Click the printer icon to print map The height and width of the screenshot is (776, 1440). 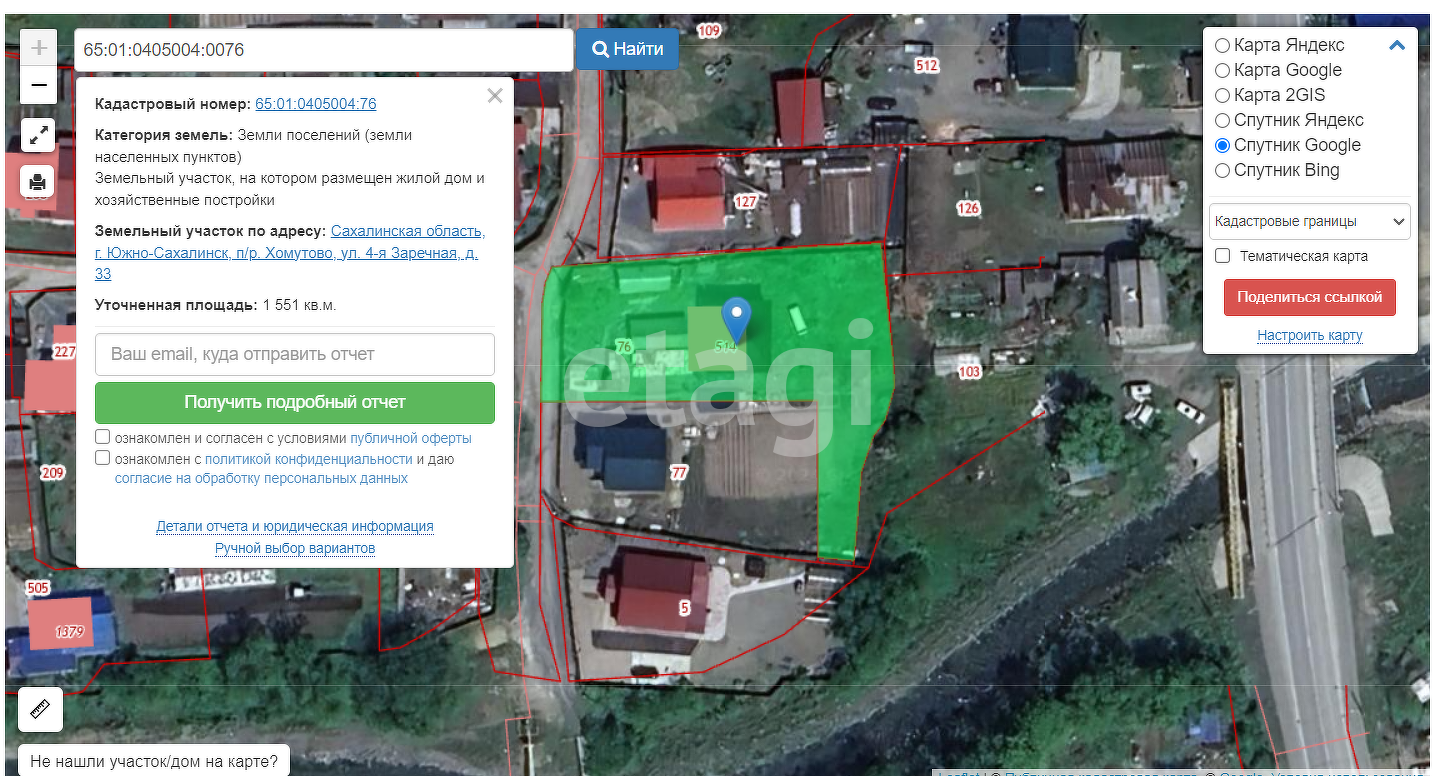pos(38,182)
